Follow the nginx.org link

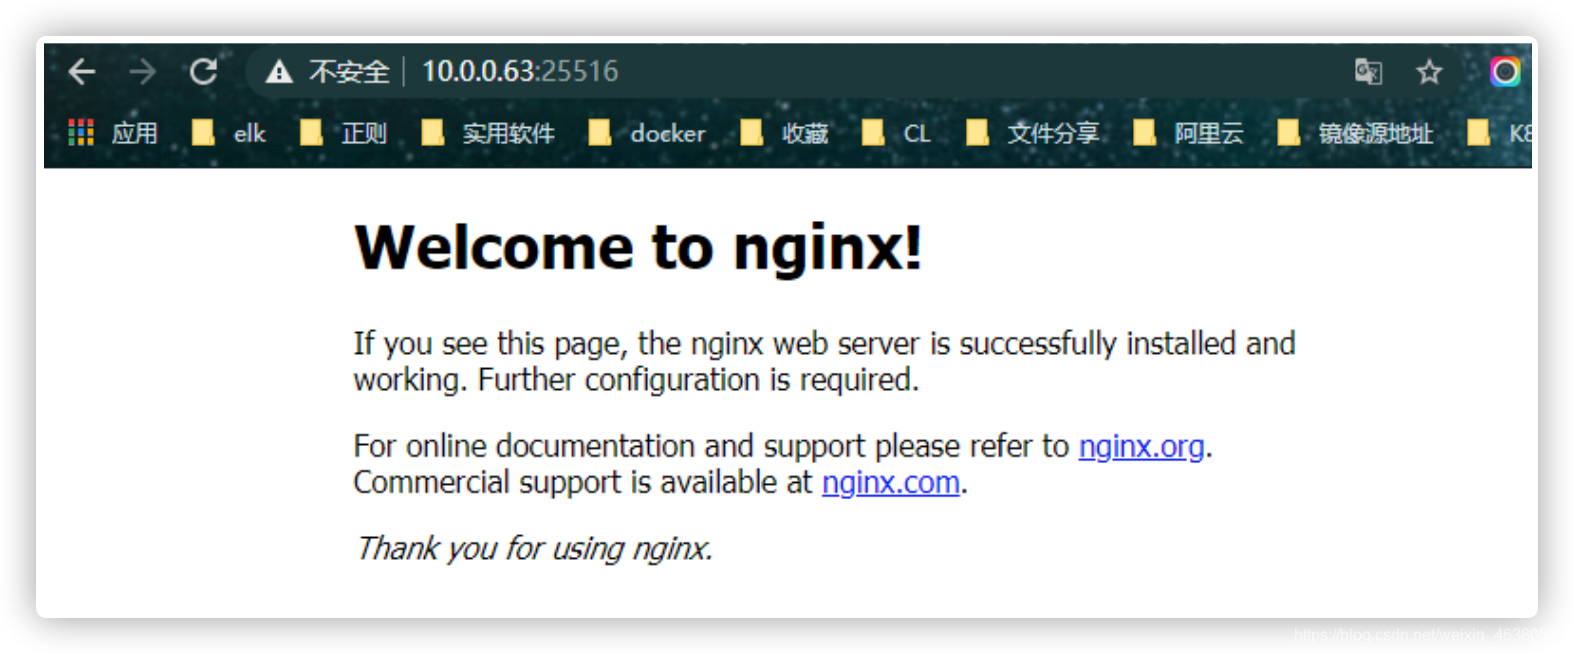click(x=1141, y=446)
